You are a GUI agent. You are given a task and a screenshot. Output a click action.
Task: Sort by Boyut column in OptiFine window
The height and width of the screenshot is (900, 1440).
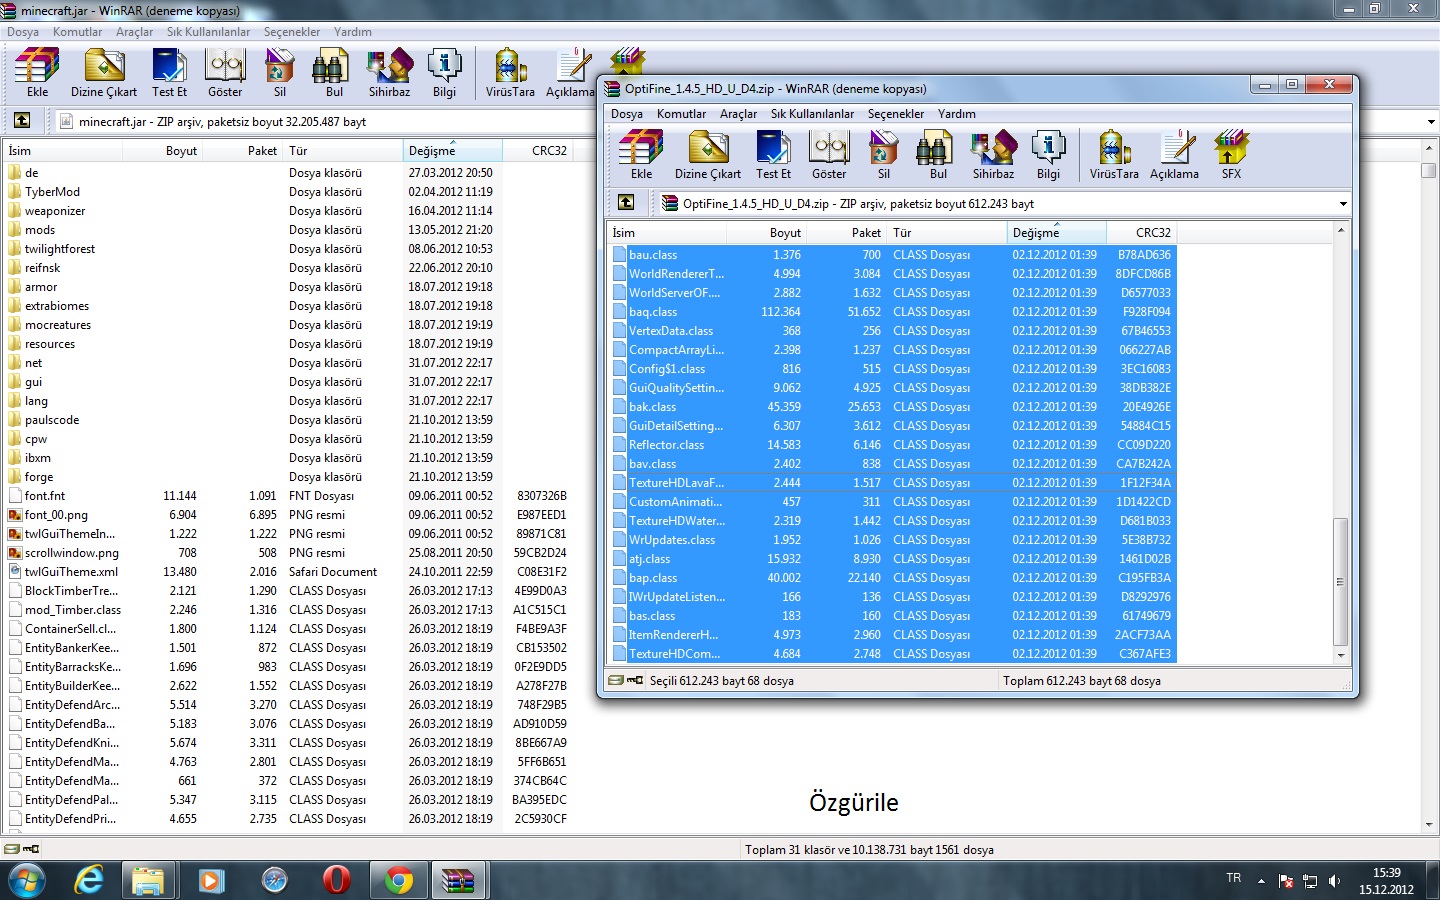click(x=766, y=233)
